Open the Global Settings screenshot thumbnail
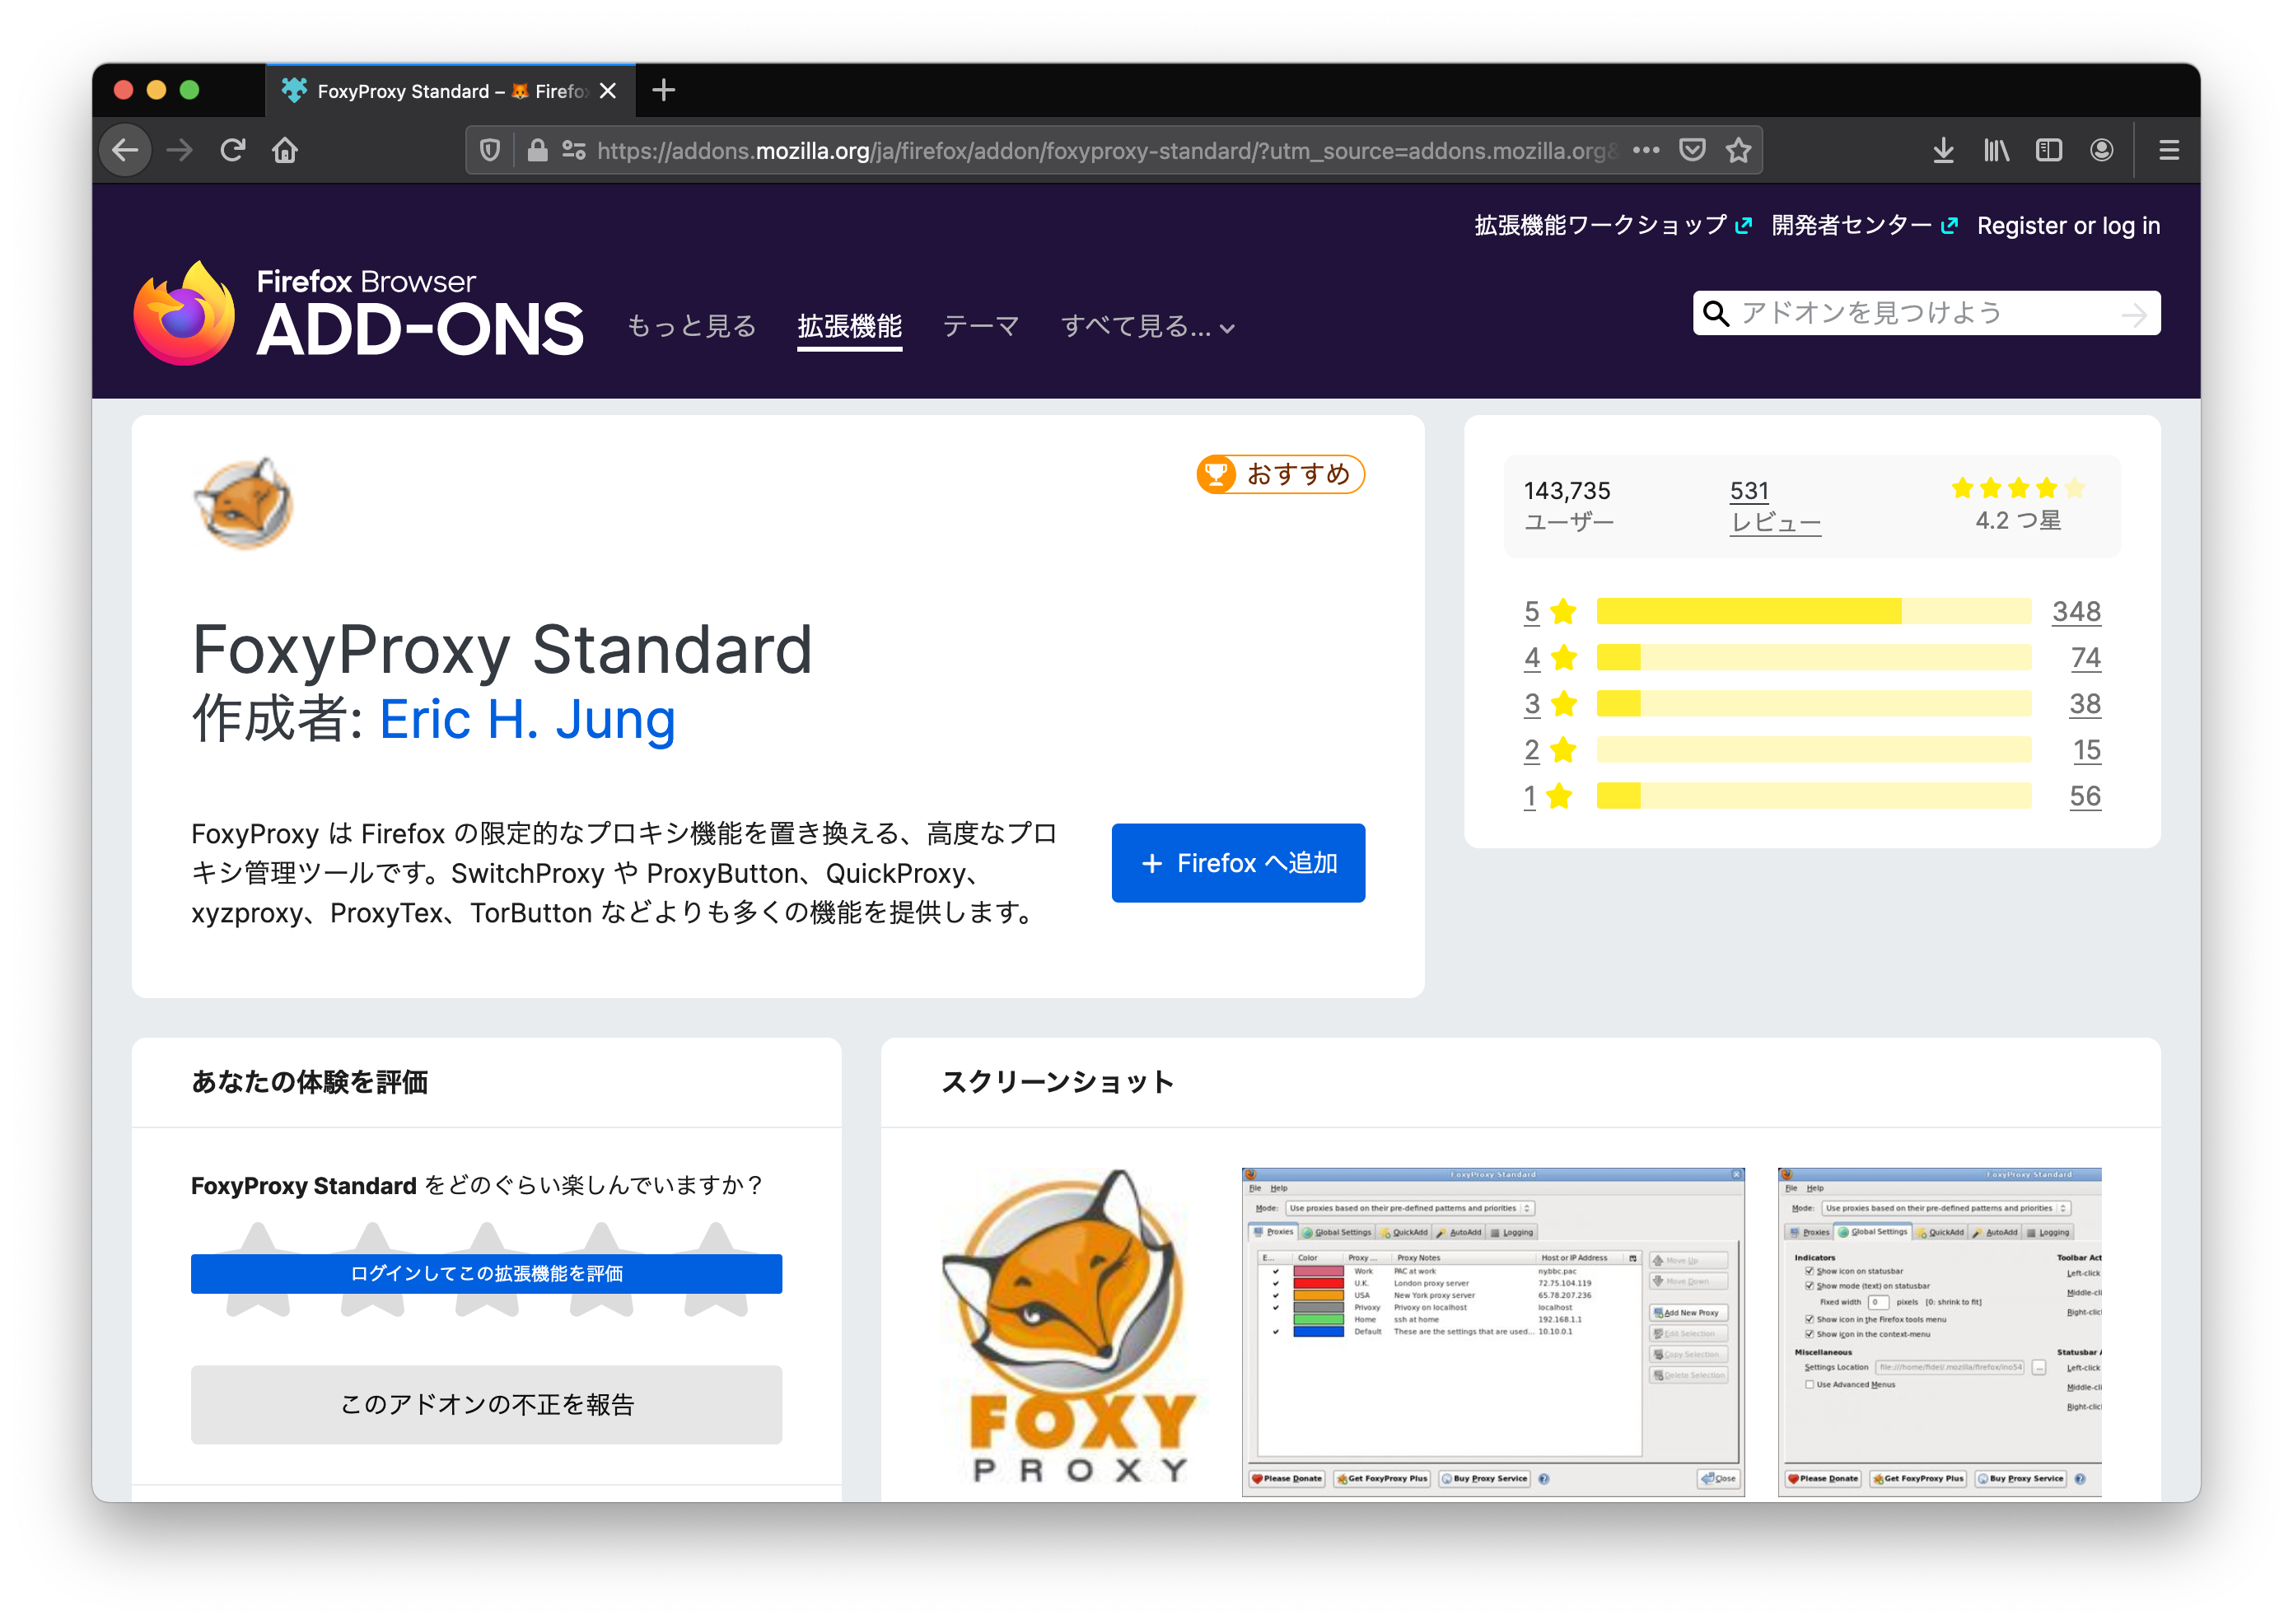The width and height of the screenshot is (2293, 1624). pos(1939,1331)
